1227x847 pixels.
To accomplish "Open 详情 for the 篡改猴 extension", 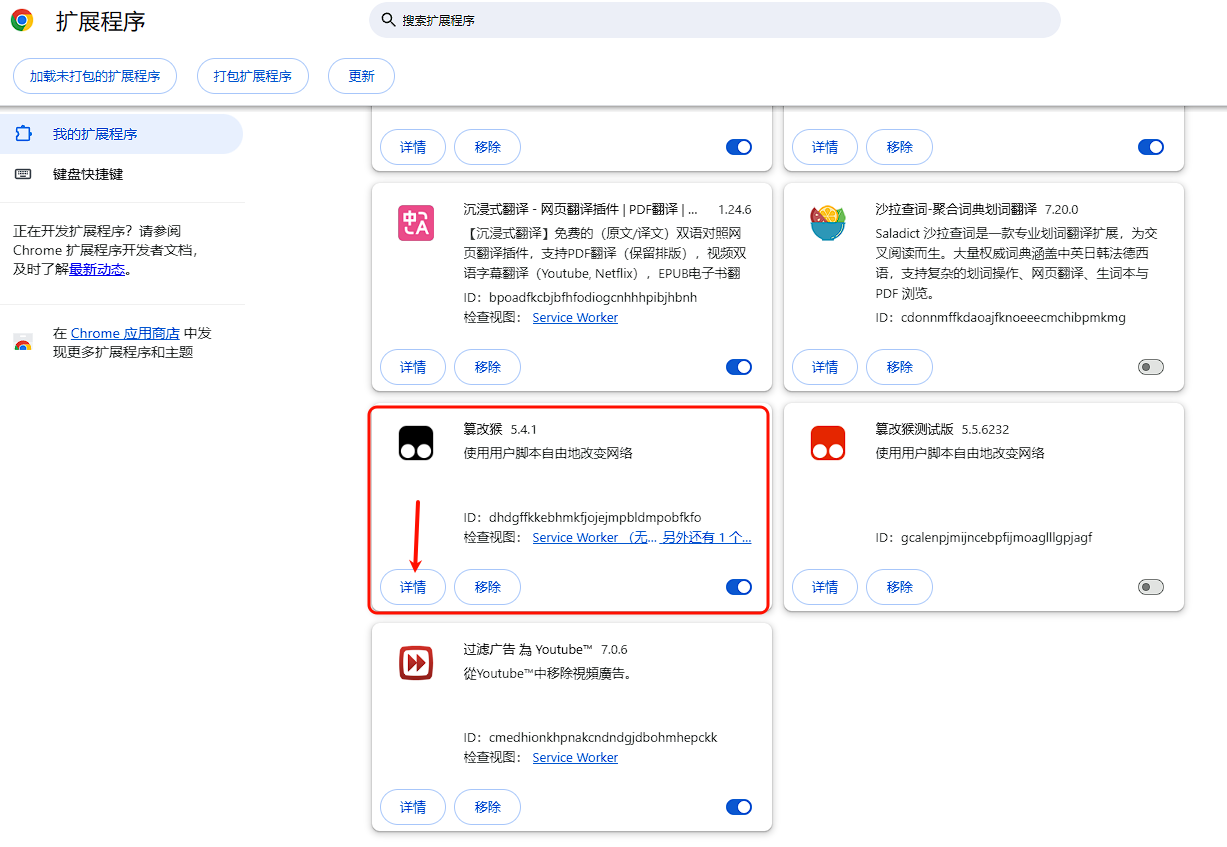I will (412, 587).
